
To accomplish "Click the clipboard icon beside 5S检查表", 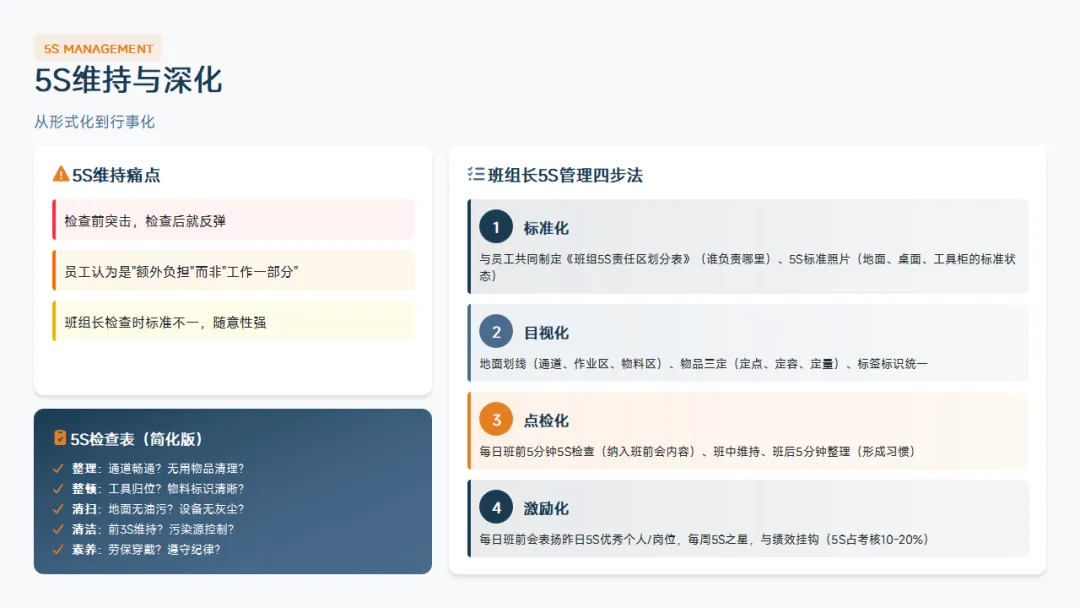I will point(60,438).
